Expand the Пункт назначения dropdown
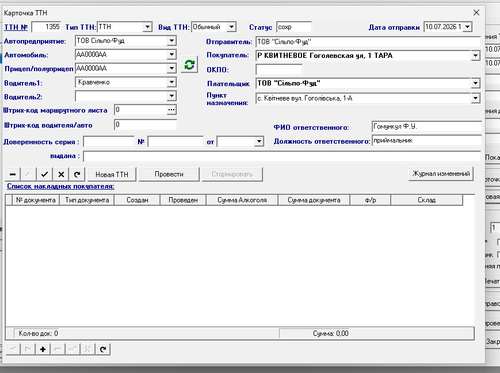The height and width of the screenshot is (373, 500). (475, 98)
